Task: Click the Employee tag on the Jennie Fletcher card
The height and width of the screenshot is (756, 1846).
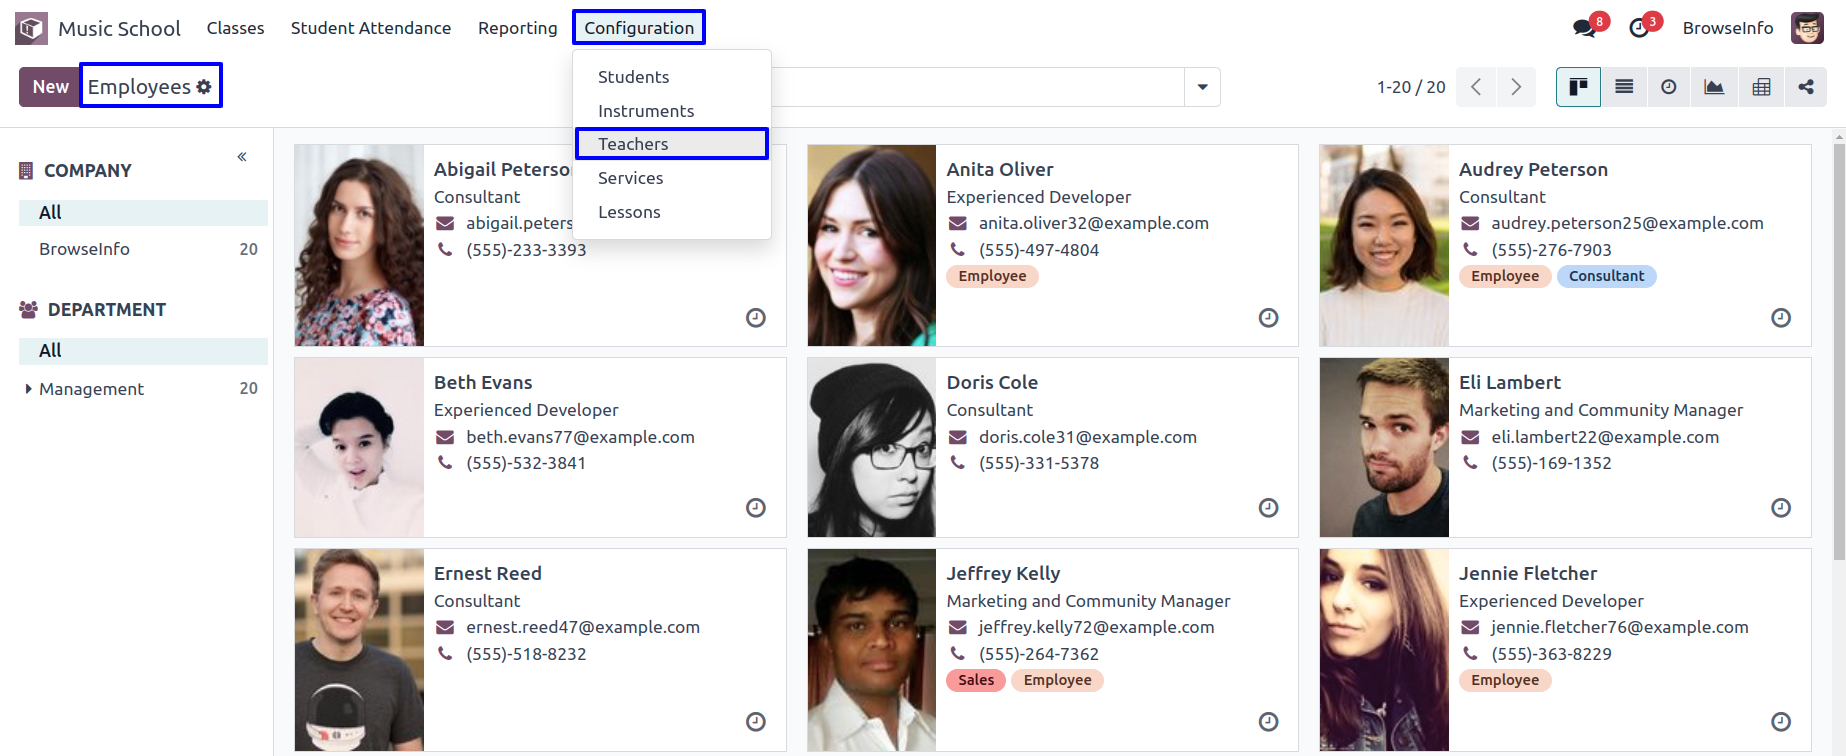Action: [x=1505, y=680]
